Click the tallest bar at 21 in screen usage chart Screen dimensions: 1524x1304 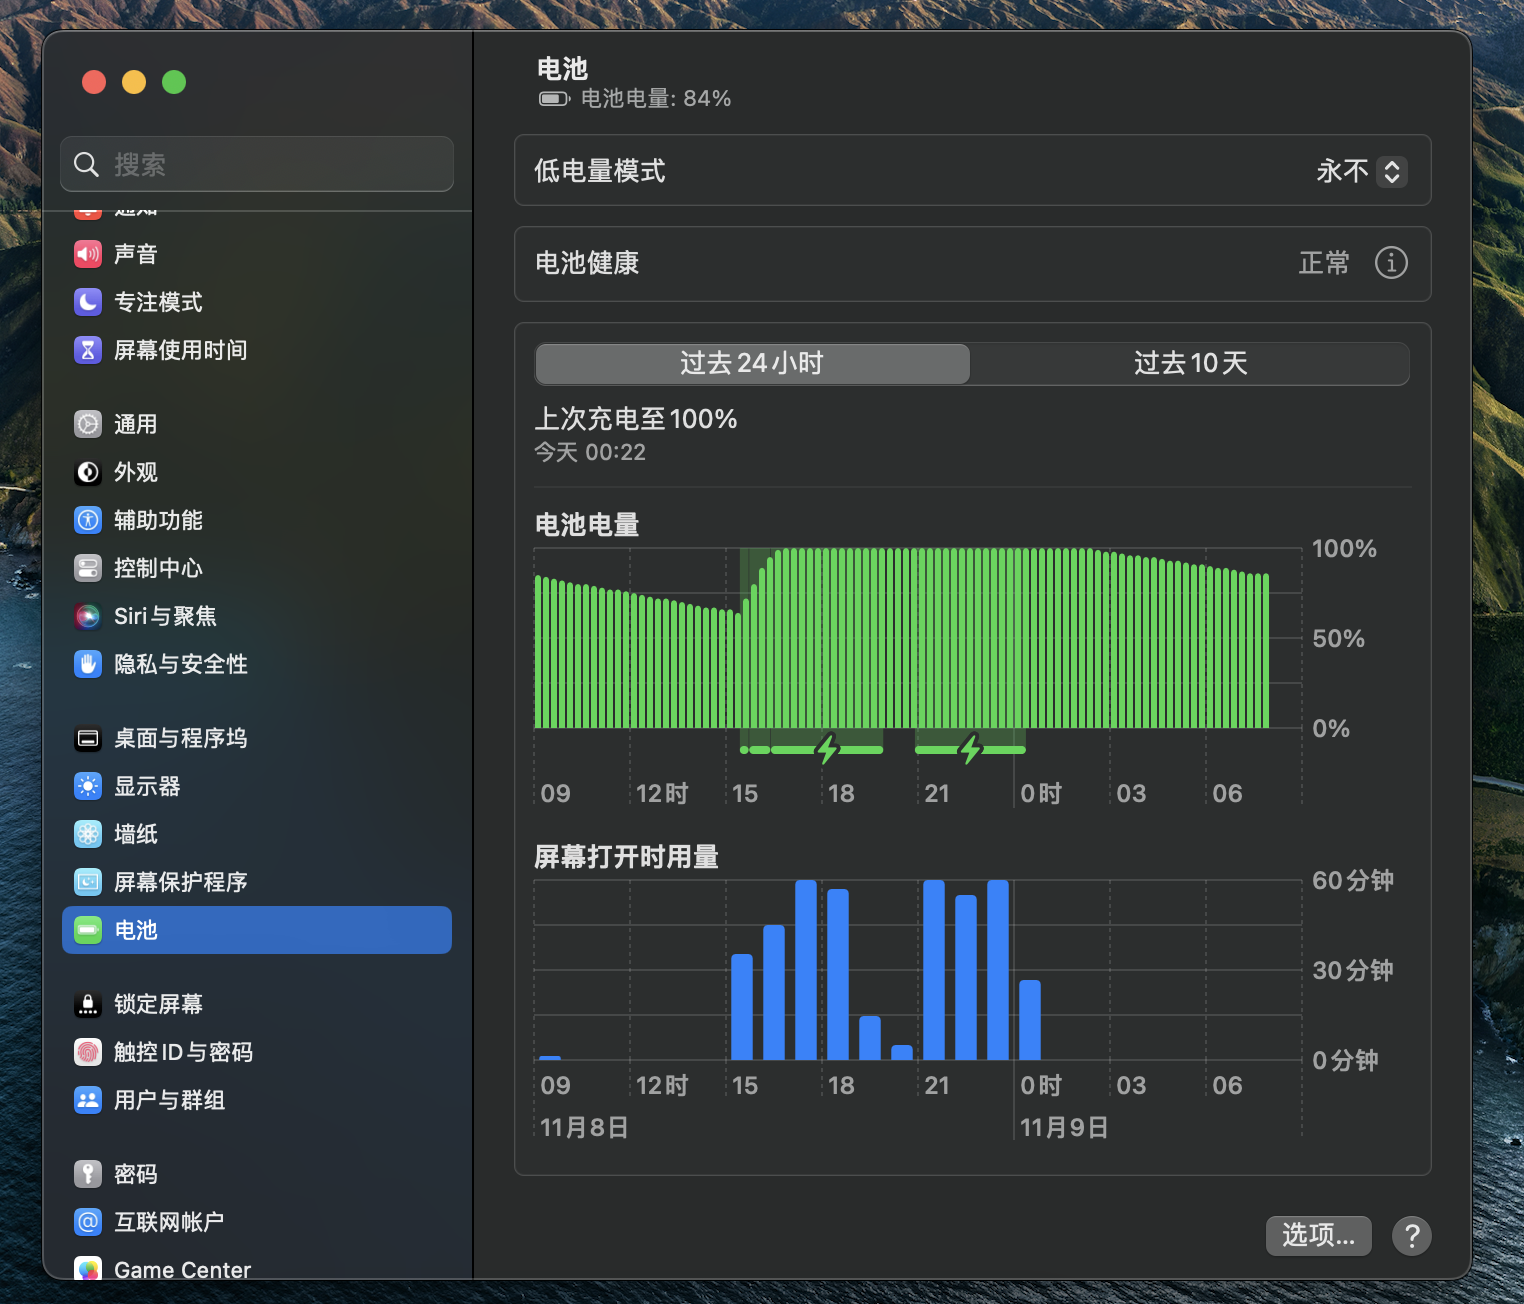934,969
